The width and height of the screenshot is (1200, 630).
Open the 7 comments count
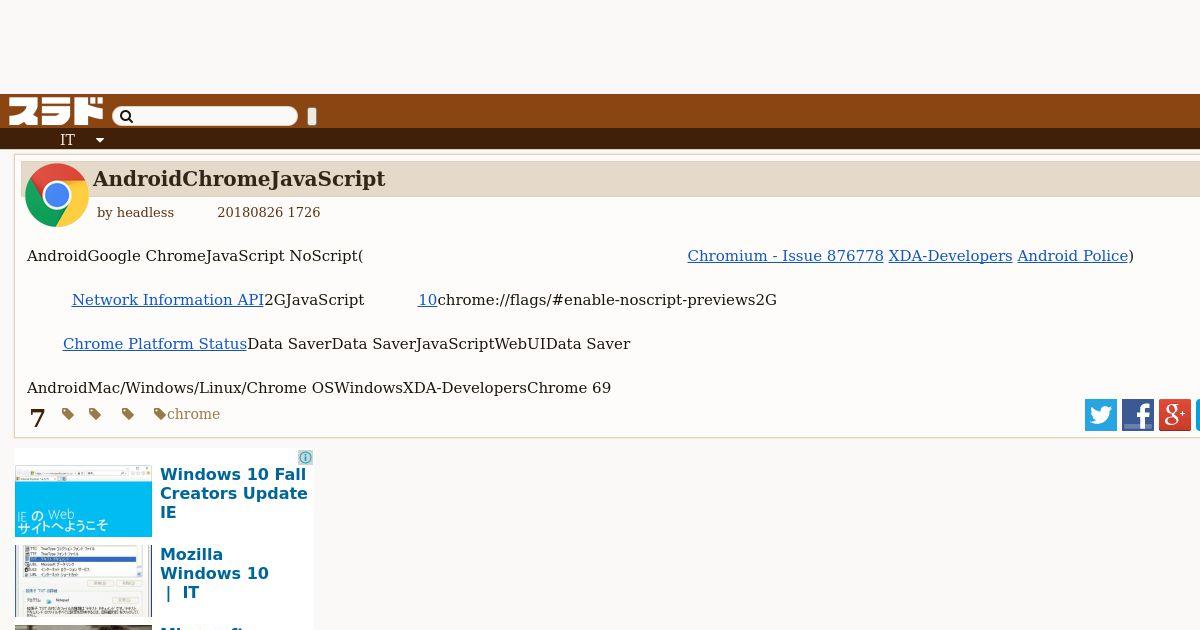(x=38, y=418)
